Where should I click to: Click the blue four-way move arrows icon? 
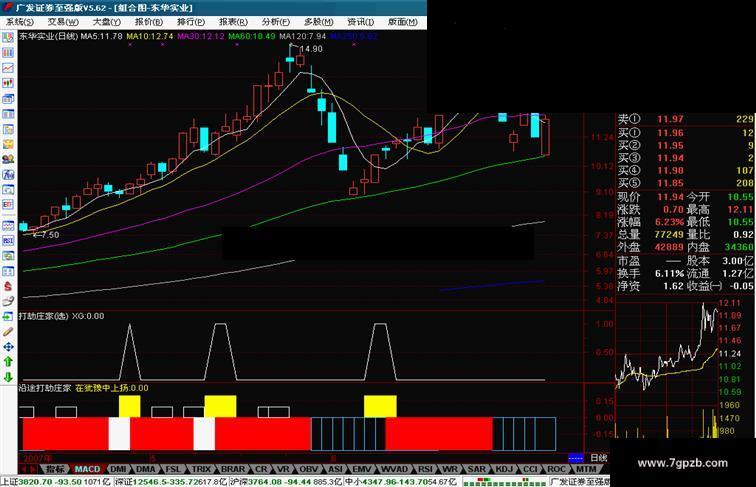(8, 347)
